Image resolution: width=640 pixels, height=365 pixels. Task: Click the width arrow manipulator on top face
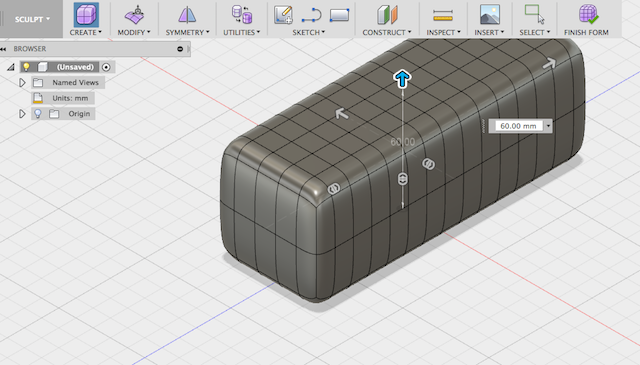[x=342, y=114]
